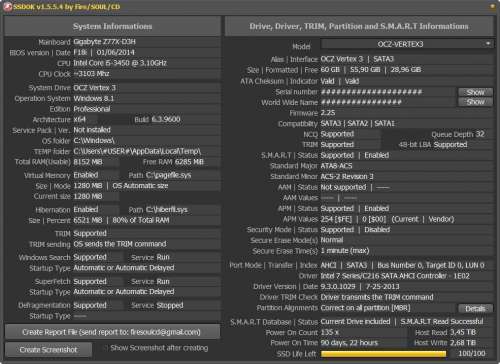Select driver date 7-25-2013

(x=383, y=287)
